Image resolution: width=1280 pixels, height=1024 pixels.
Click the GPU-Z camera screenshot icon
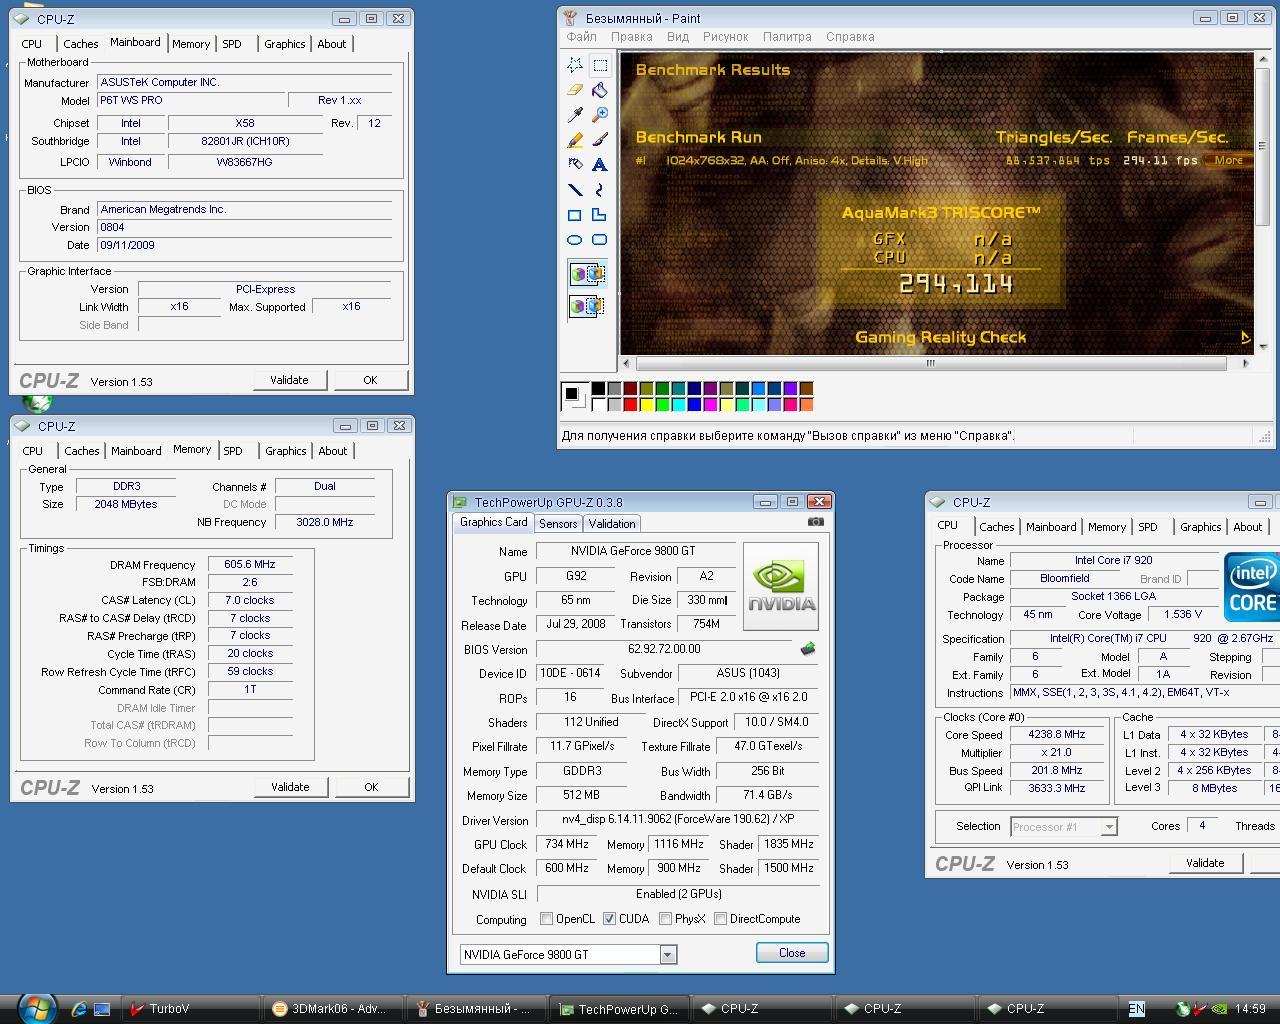point(816,522)
